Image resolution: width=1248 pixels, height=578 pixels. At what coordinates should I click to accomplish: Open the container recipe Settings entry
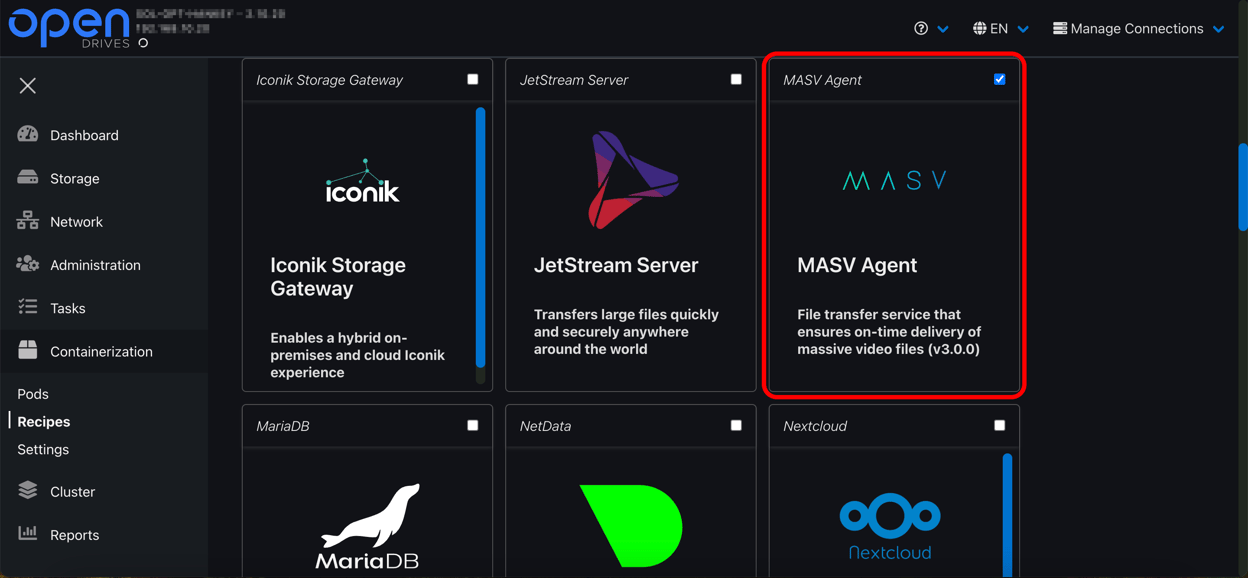42,449
